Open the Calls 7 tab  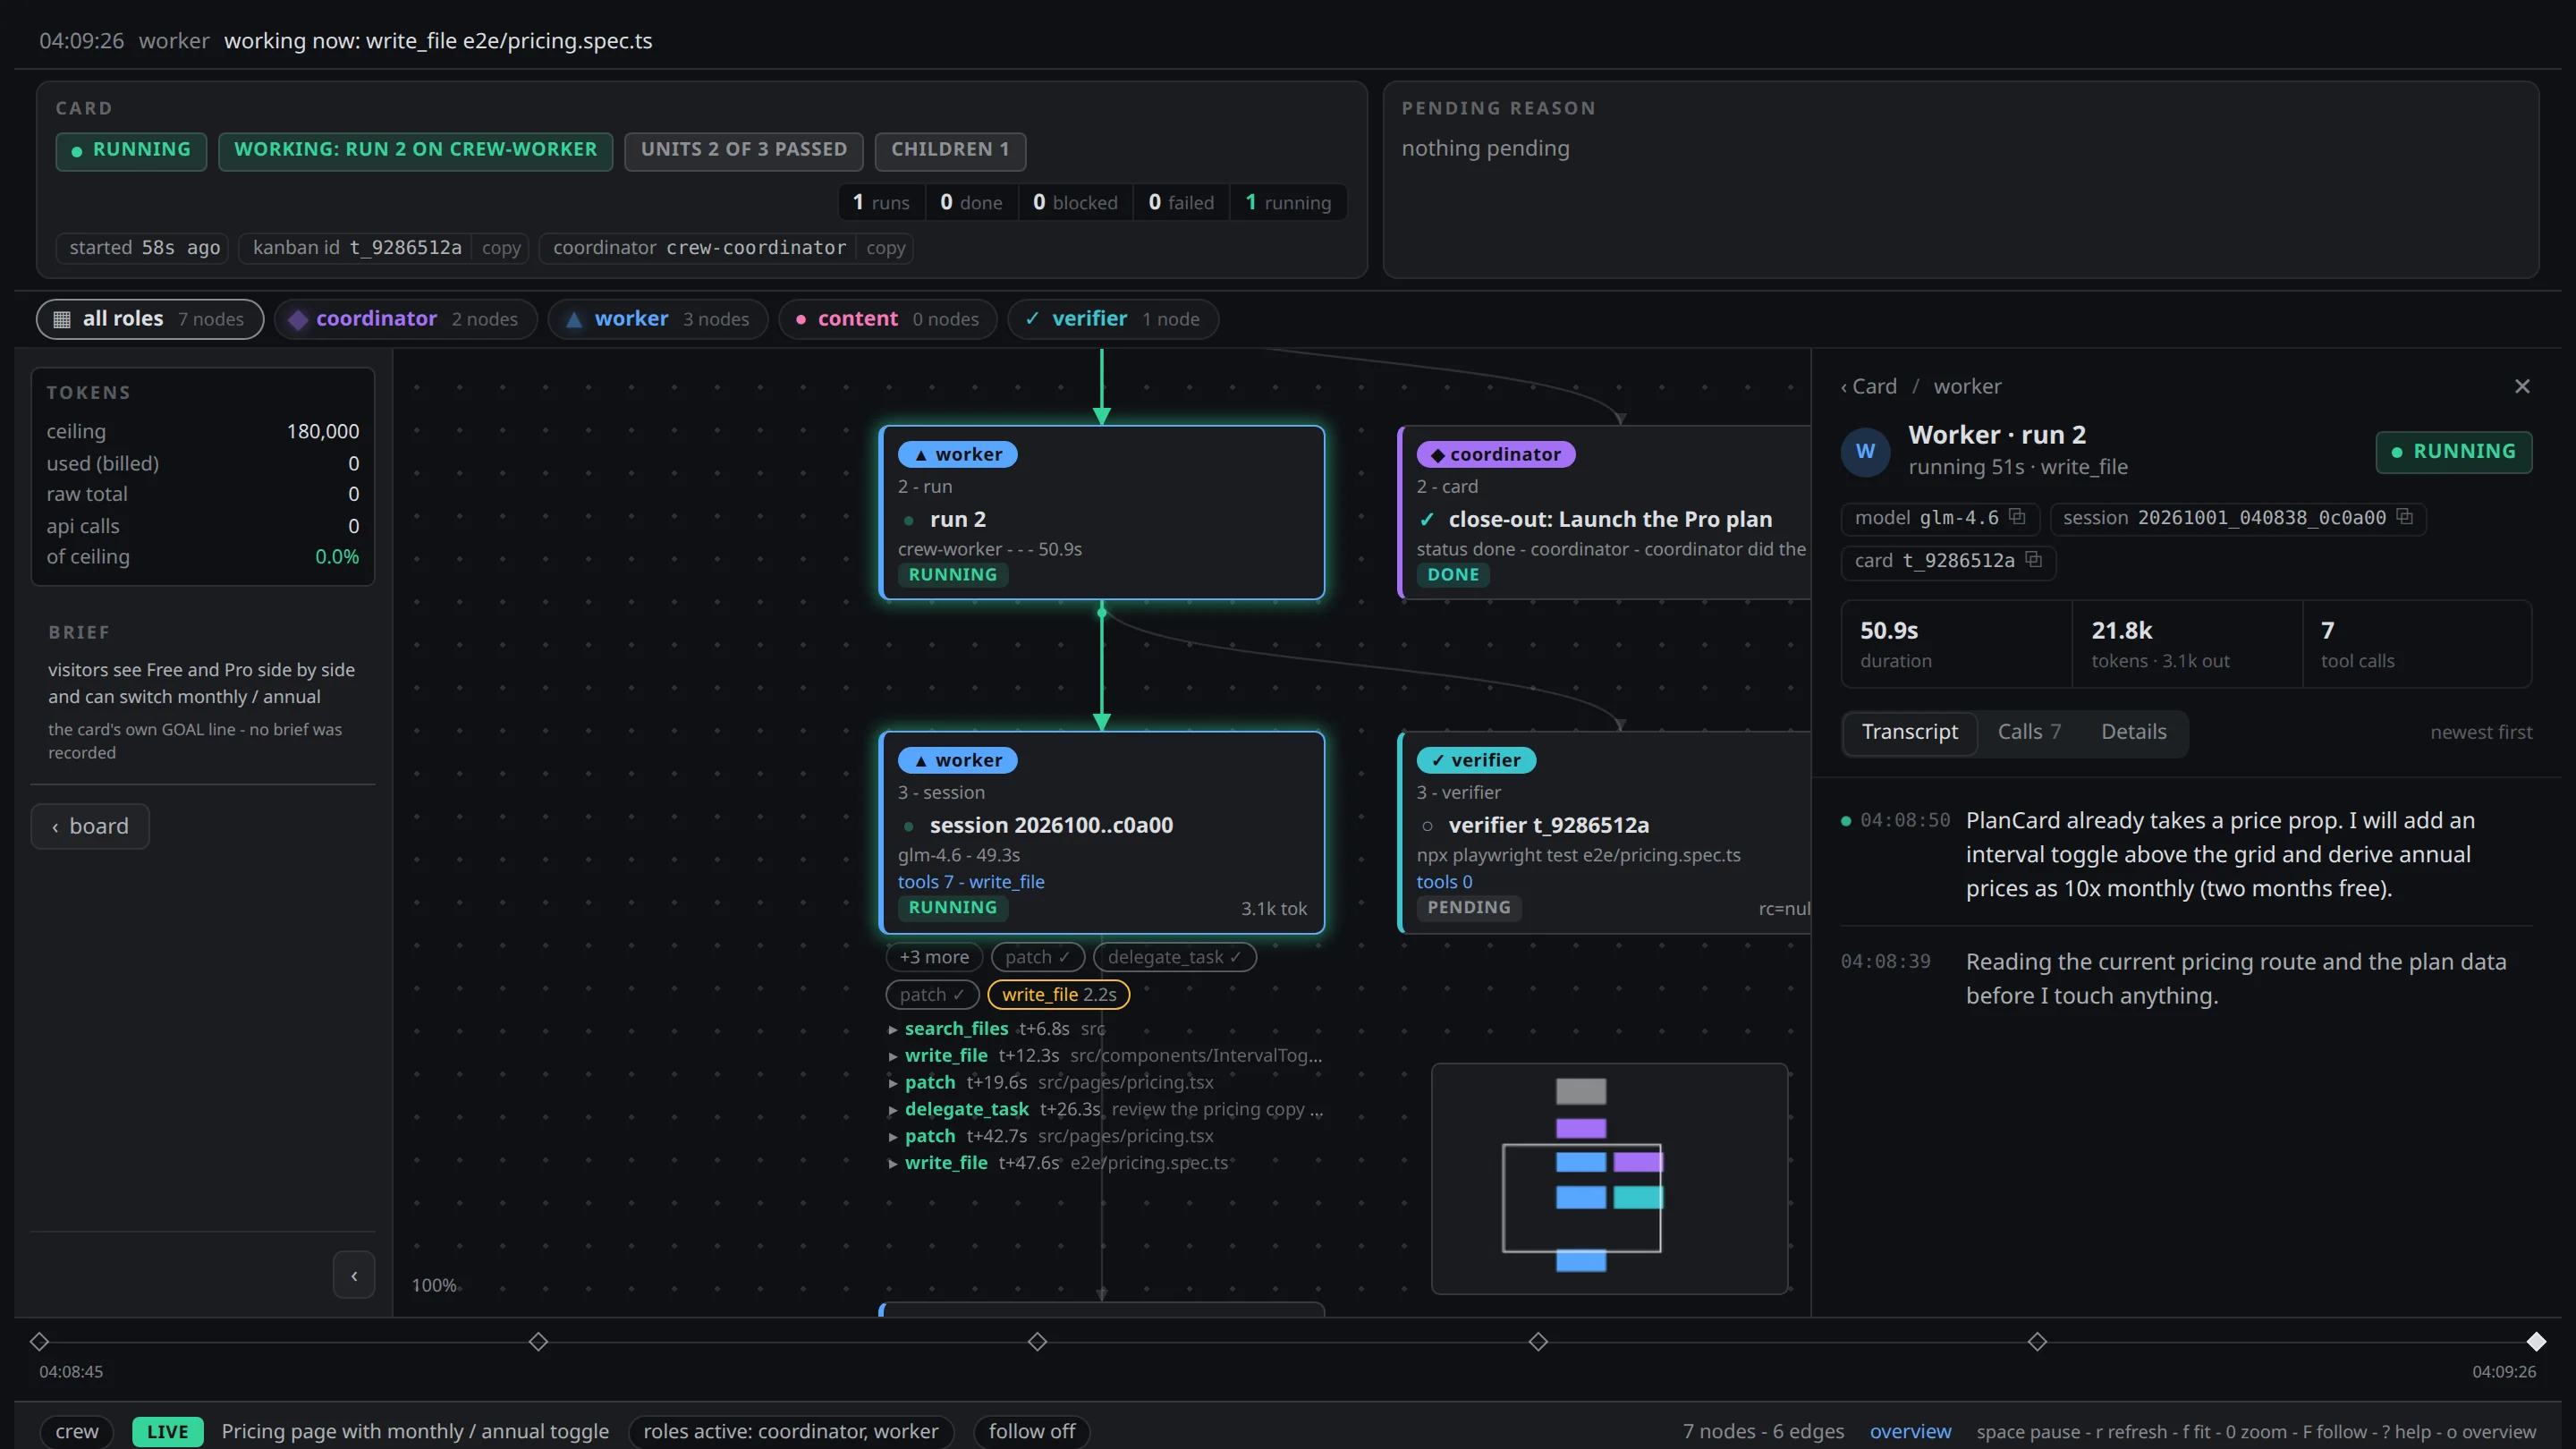point(2028,732)
